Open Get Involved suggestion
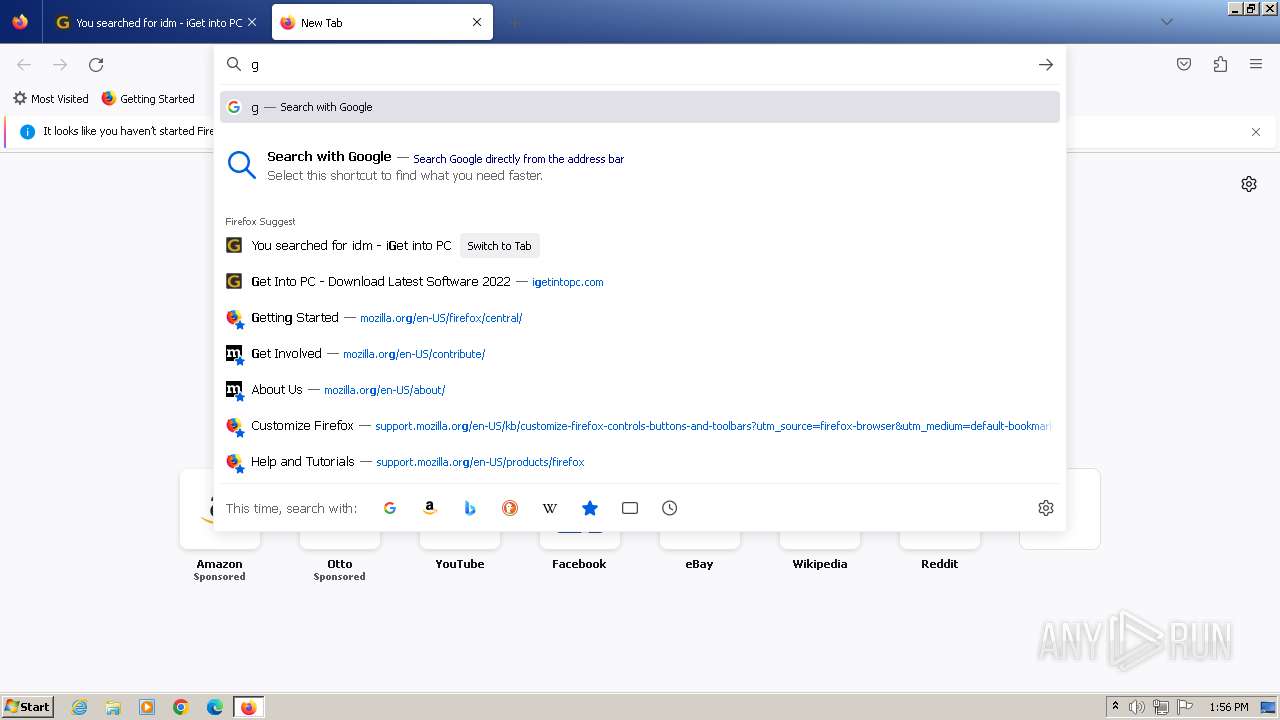The height and width of the screenshot is (720, 1280). point(640,354)
